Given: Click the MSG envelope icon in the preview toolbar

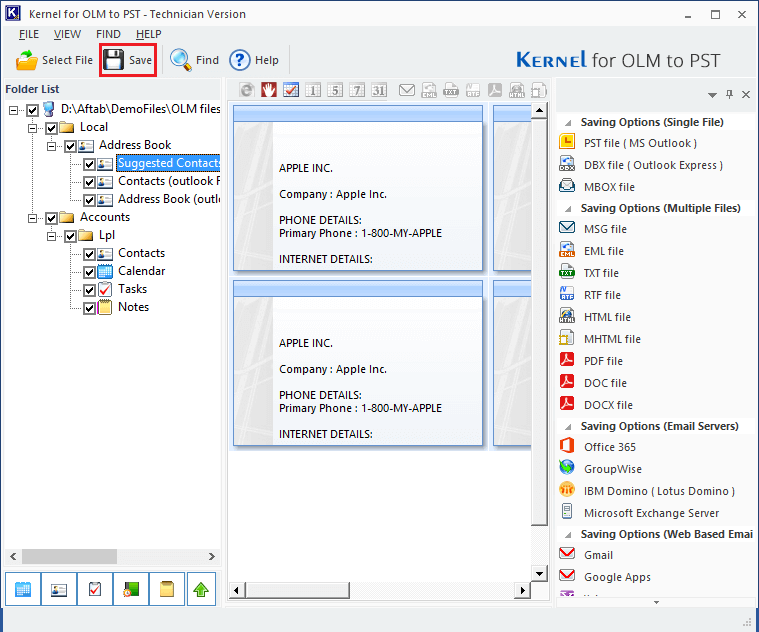Looking at the screenshot, I should tap(407, 90).
